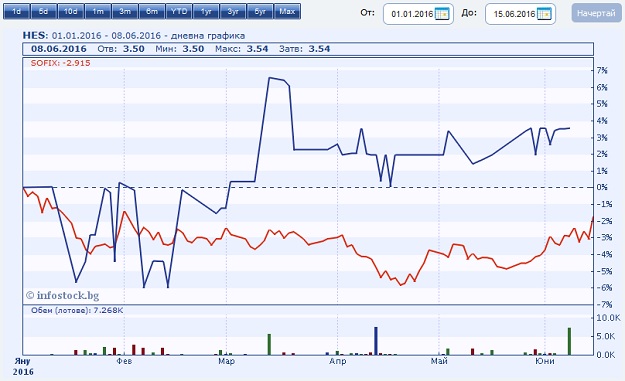The image size is (625, 381).
Task: Edit the start date field 01.01.2016
Action: 412,14
